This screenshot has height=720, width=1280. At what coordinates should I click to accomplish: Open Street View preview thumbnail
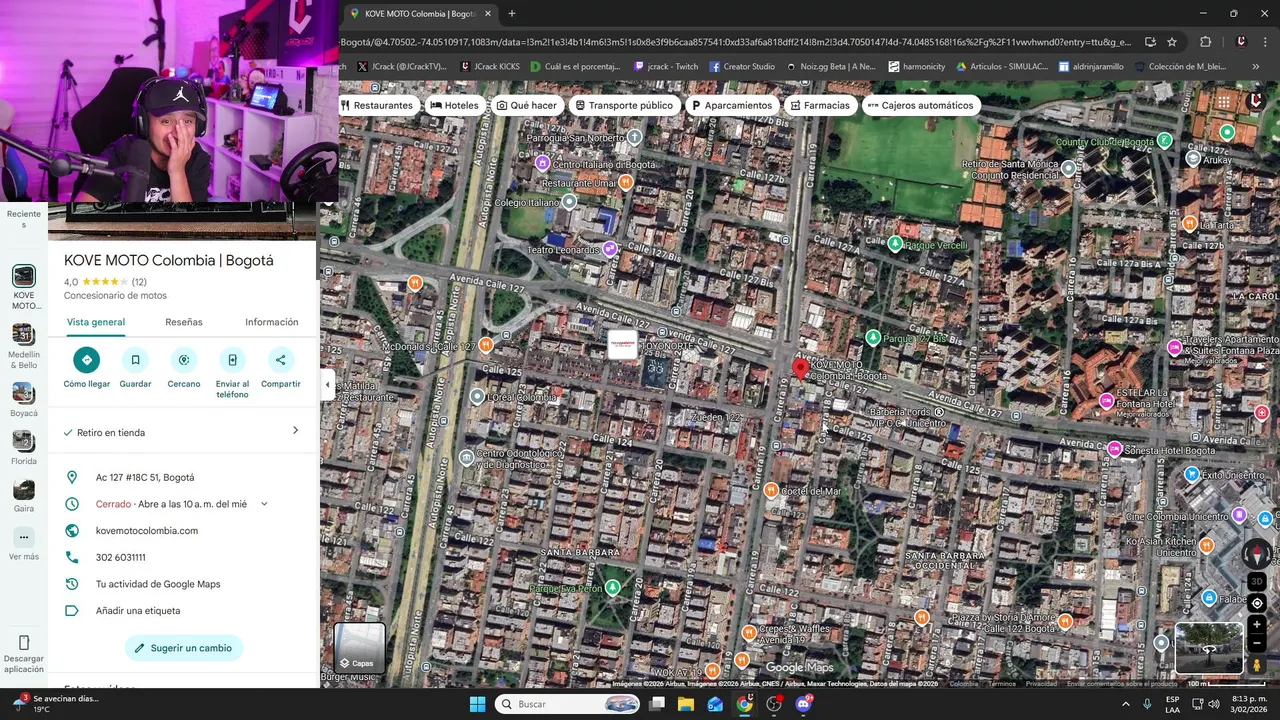click(1209, 648)
